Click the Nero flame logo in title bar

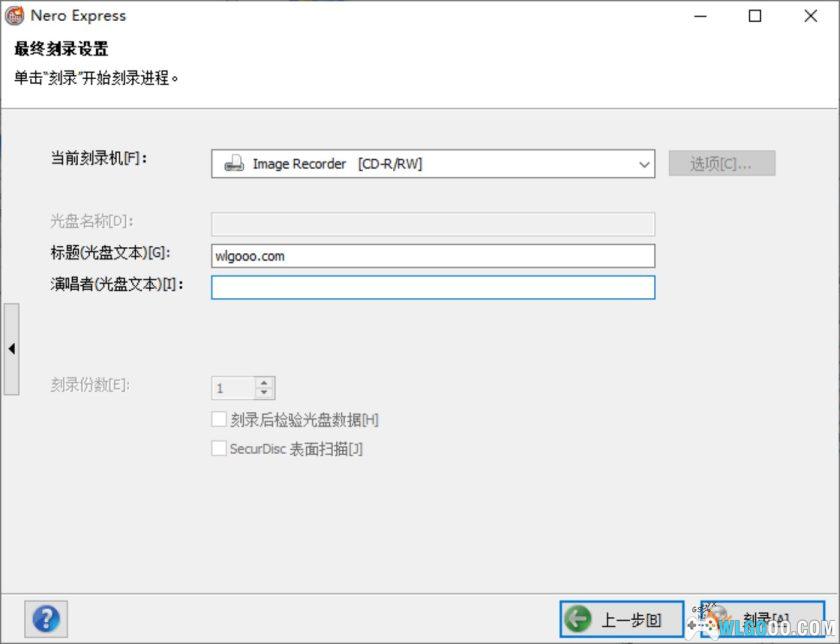pos(14,15)
